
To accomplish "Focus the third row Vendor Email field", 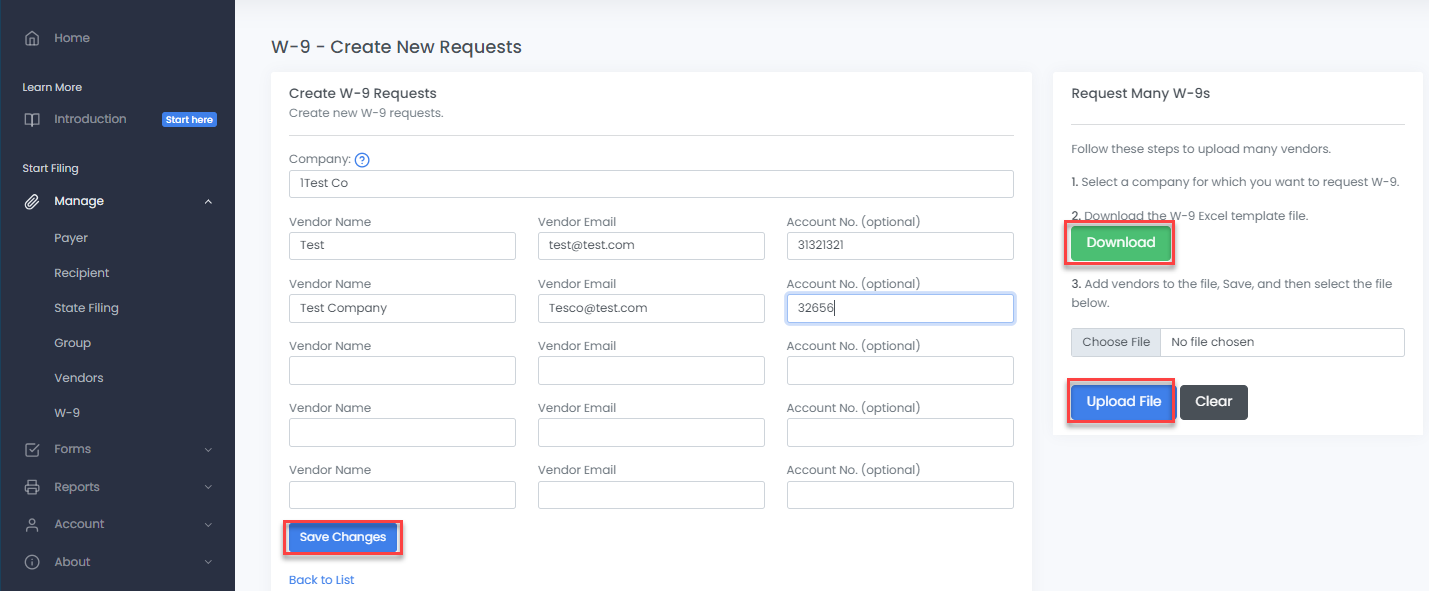I will point(651,371).
